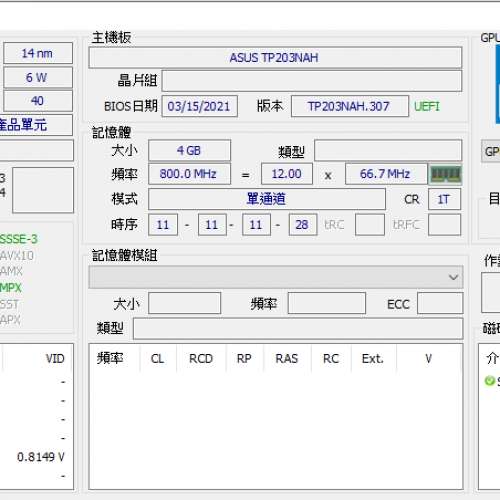Click the 6 W TDP field
Viewport: 500px width, 500px height.
(x=38, y=77)
